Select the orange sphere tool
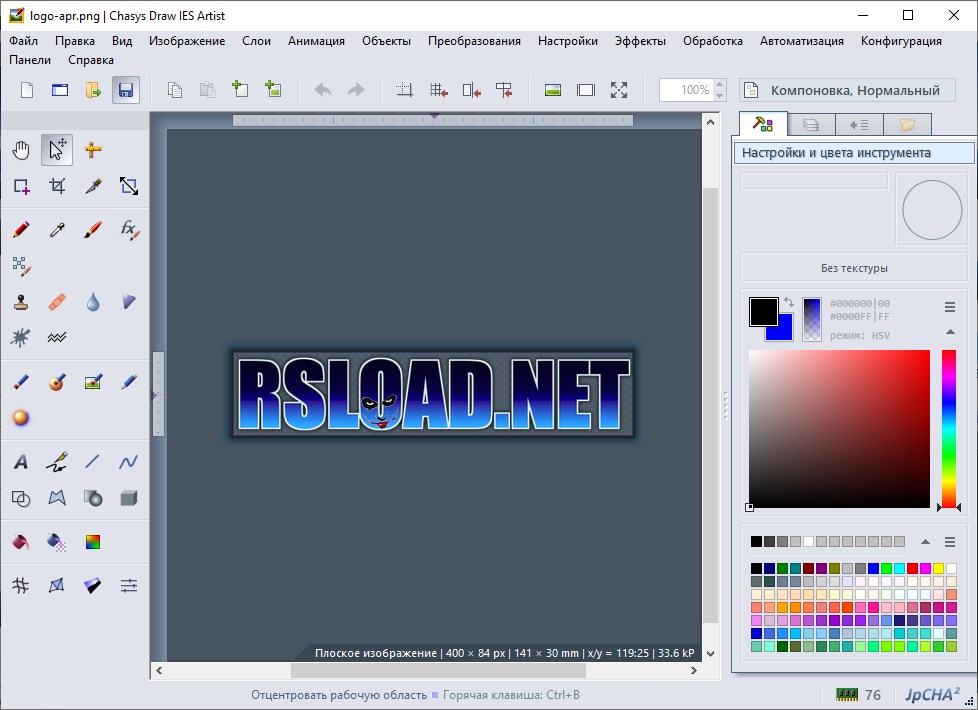The image size is (978, 710). [x=21, y=417]
